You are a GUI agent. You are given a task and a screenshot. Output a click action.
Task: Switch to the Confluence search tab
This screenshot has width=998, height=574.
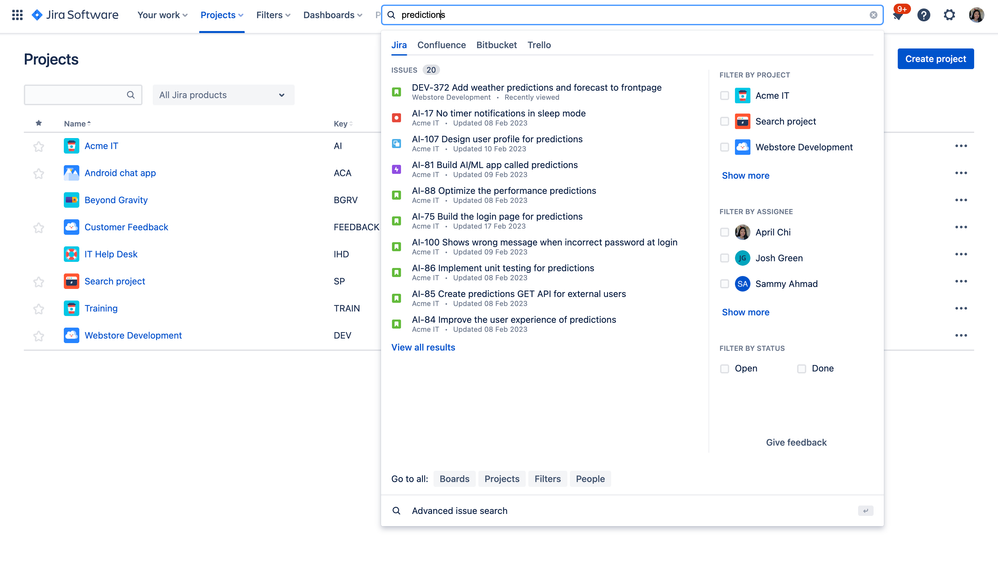(x=441, y=45)
